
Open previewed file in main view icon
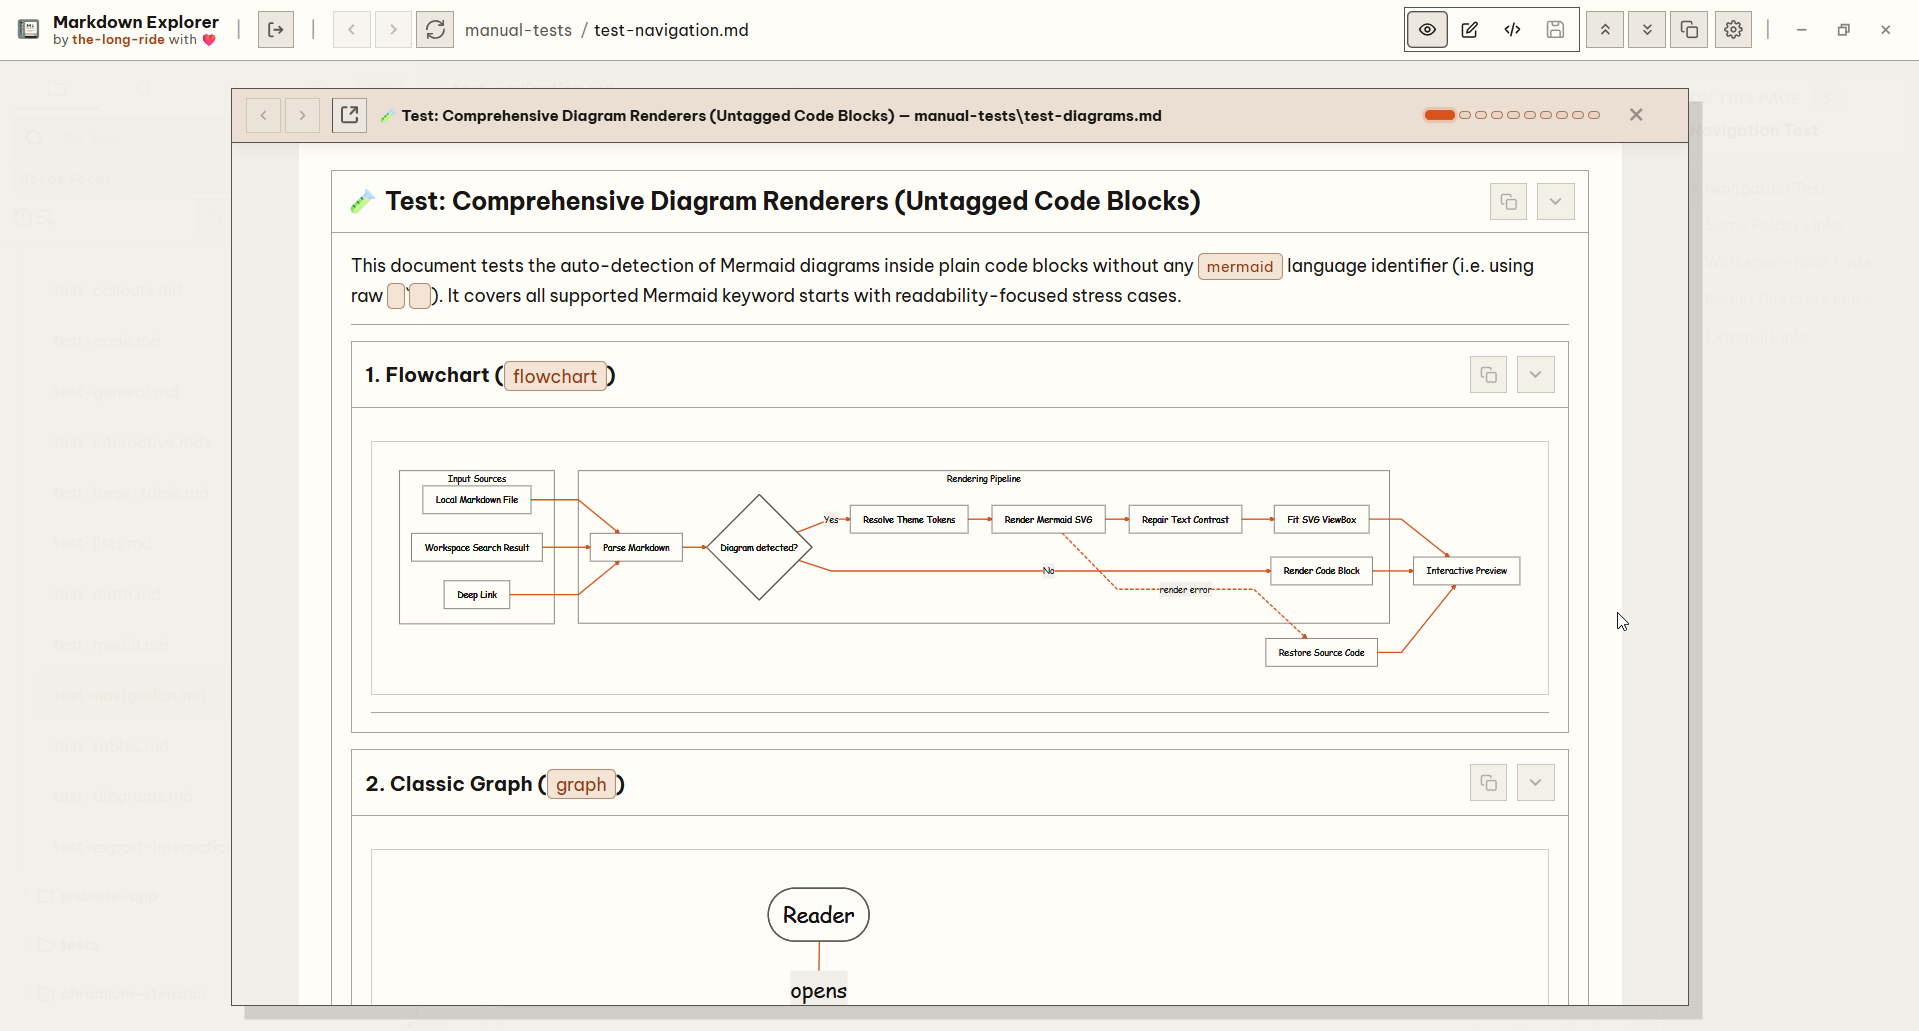coord(349,115)
